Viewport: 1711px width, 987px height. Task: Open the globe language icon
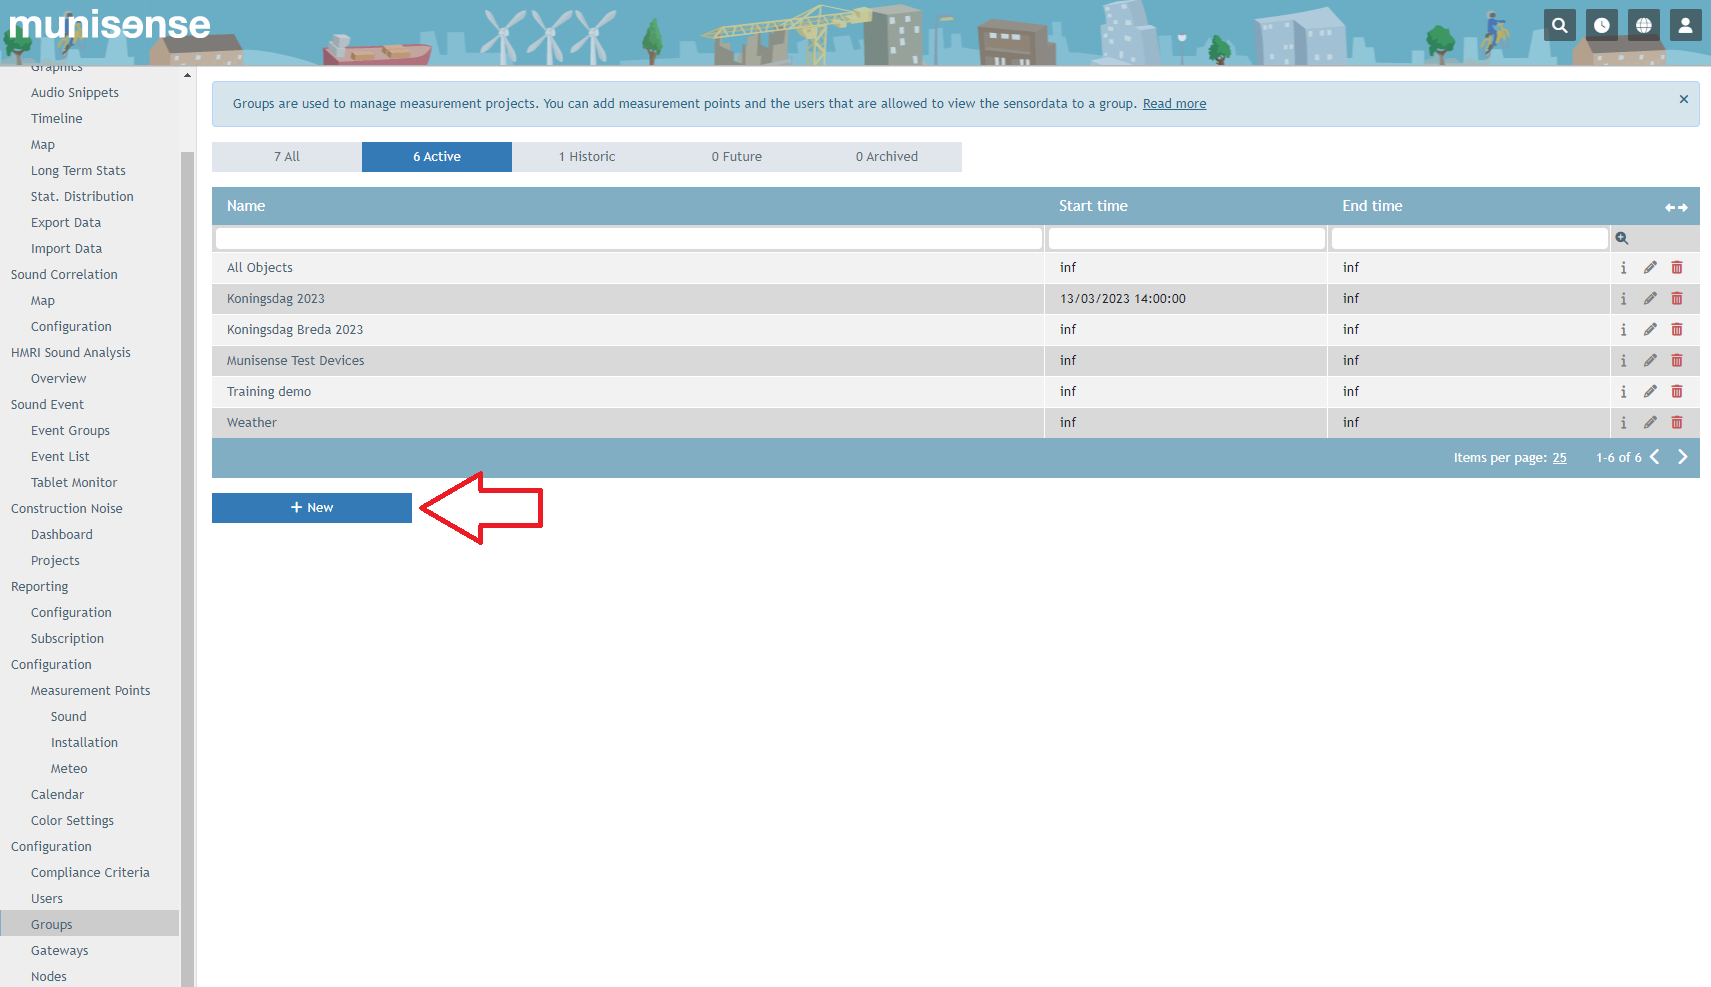[1643, 26]
